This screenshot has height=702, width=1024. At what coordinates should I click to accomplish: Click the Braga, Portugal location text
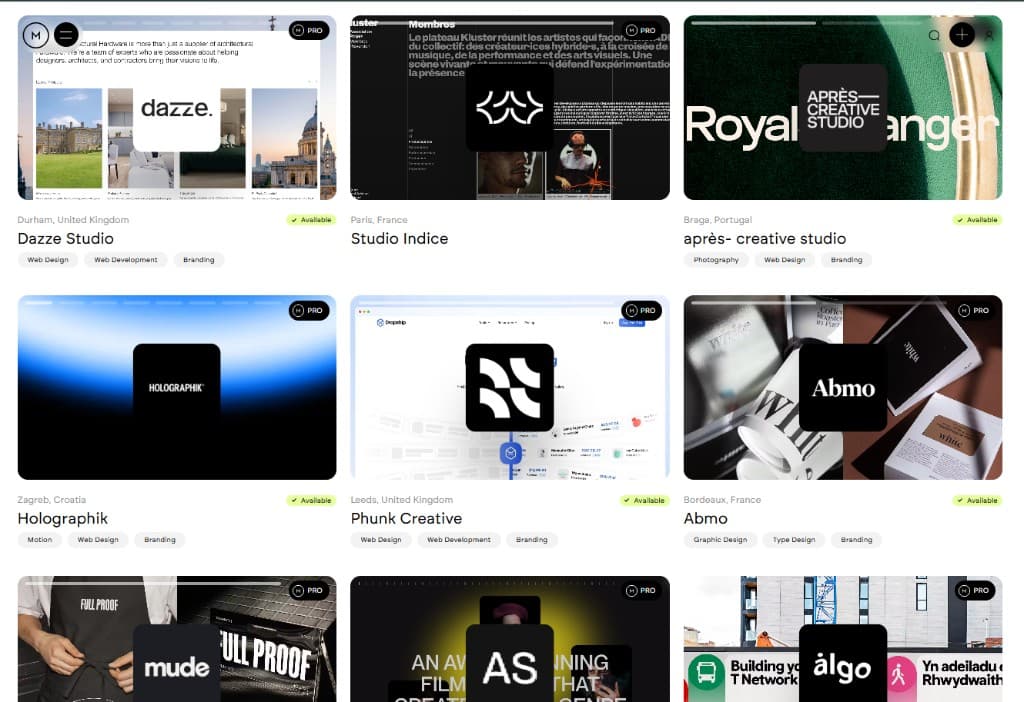718,220
